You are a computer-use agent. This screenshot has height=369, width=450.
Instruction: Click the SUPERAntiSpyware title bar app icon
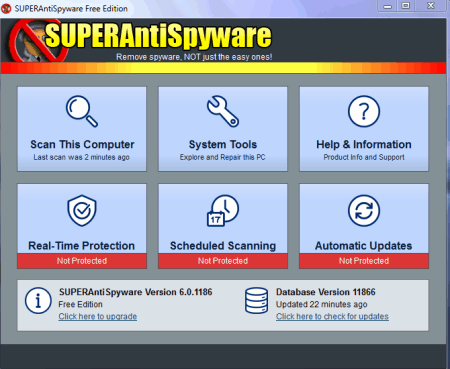click(x=6, y=8)
